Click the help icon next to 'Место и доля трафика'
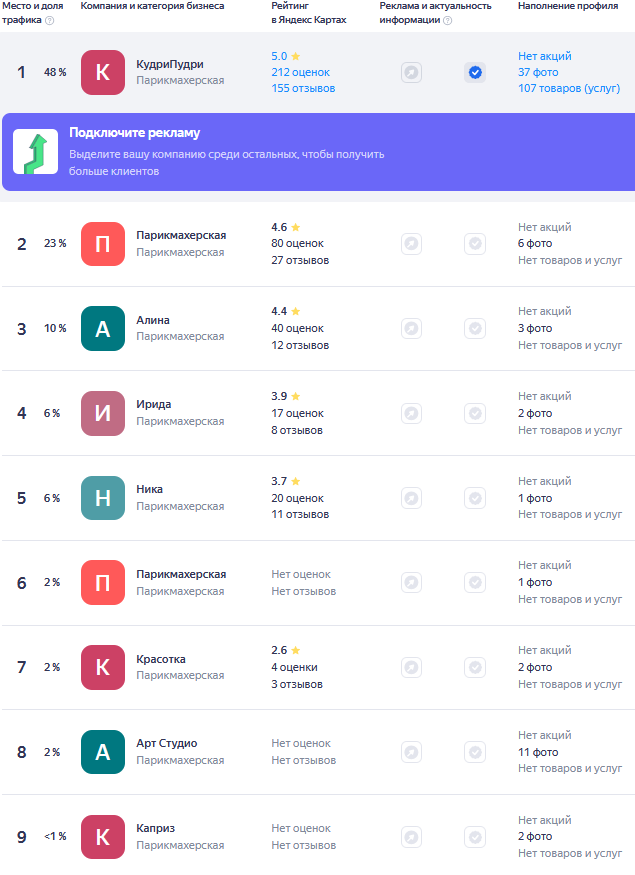Image resolution: width=635 pixels, height=875 pixels. (x=49, y=20)
